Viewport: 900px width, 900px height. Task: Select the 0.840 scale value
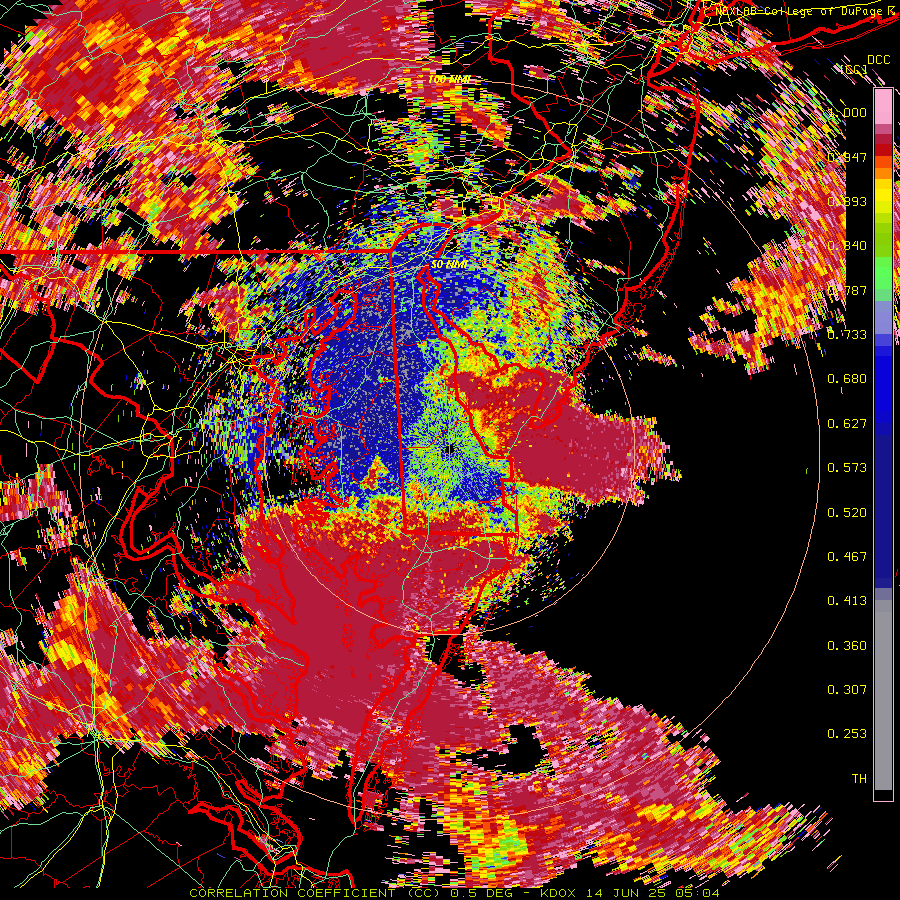(847, 246)
